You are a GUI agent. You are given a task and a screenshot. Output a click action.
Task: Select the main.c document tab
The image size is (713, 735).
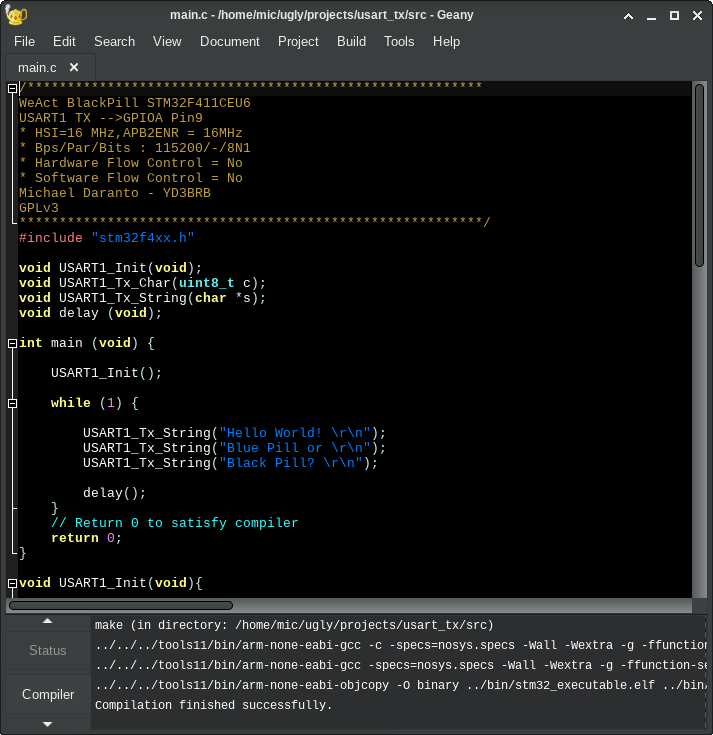[x=38, y=68]
